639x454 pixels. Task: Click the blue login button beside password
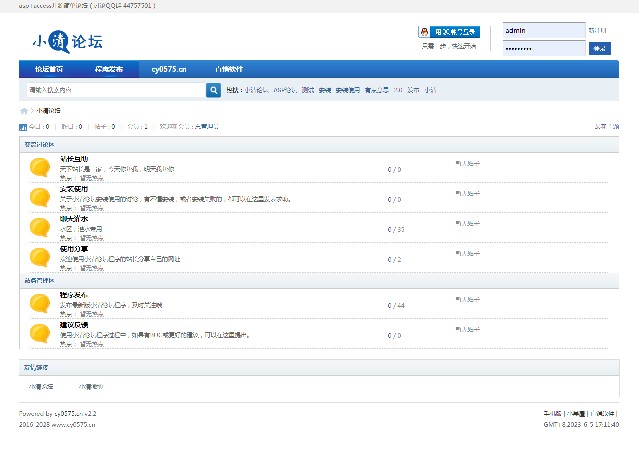(599, 48)
